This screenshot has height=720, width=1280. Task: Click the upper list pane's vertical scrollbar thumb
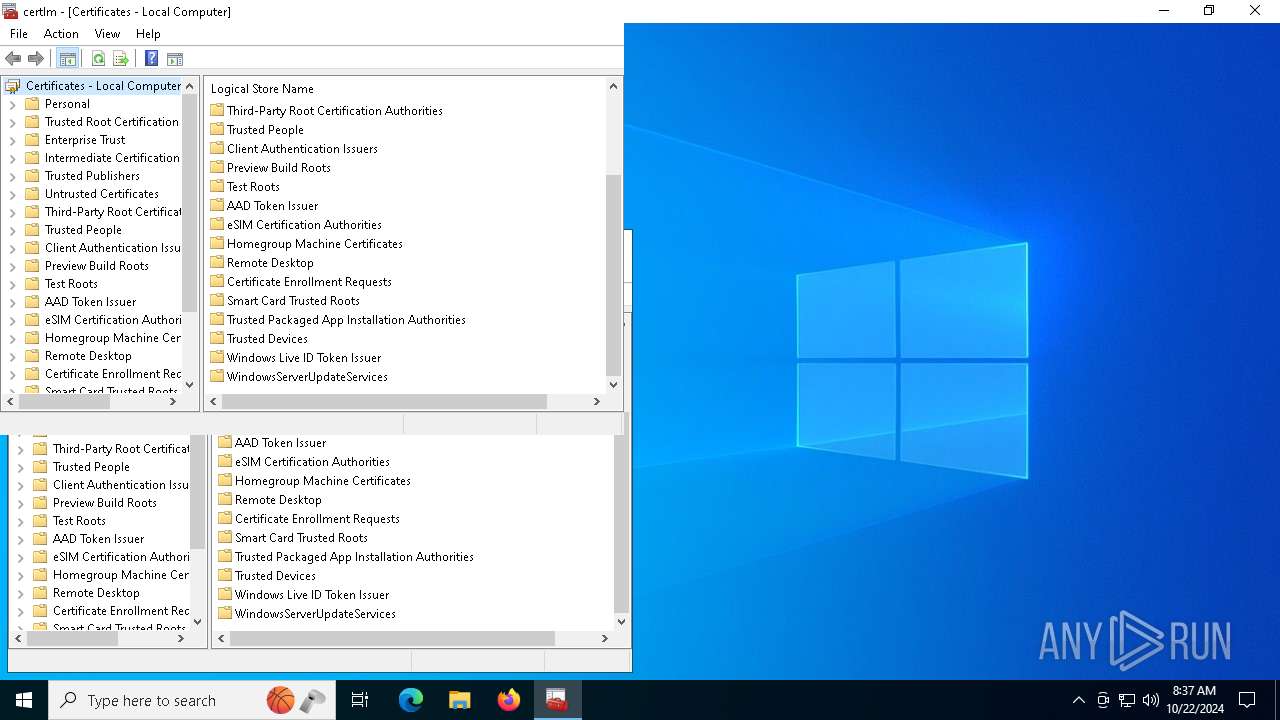[x=614, y=275]
